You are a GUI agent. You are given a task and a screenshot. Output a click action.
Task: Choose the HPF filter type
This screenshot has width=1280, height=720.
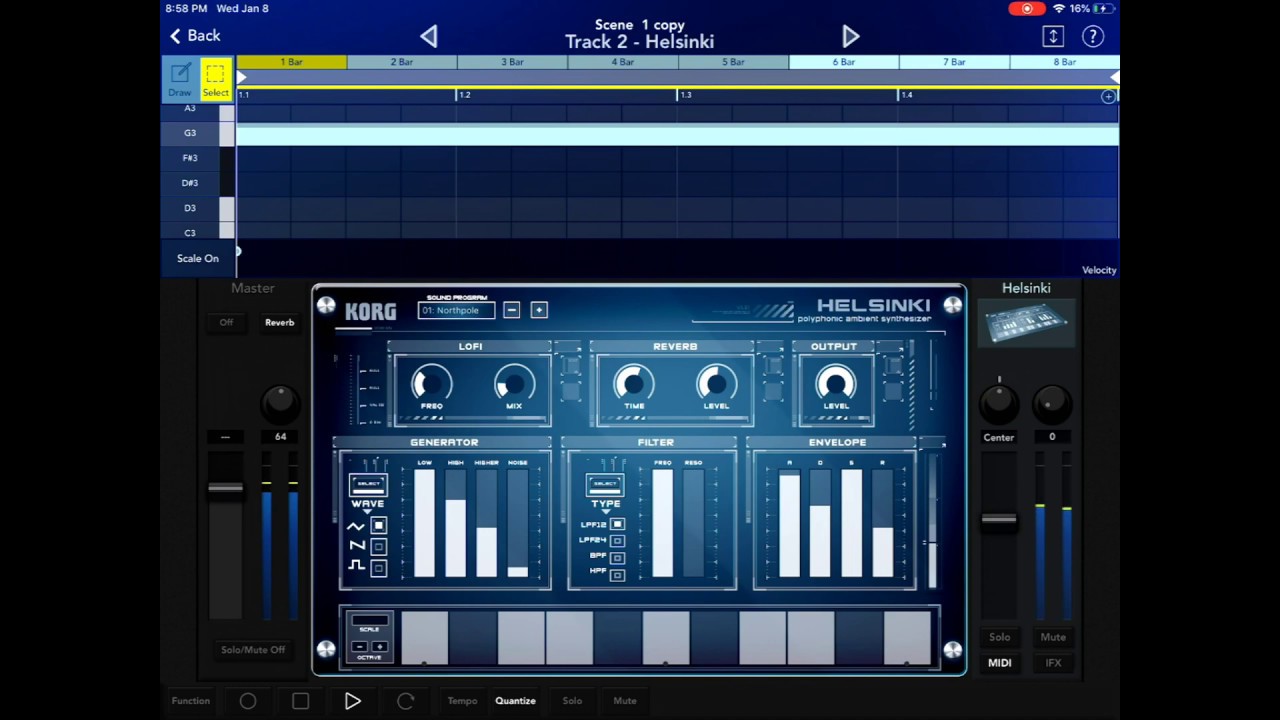point(617,574)
